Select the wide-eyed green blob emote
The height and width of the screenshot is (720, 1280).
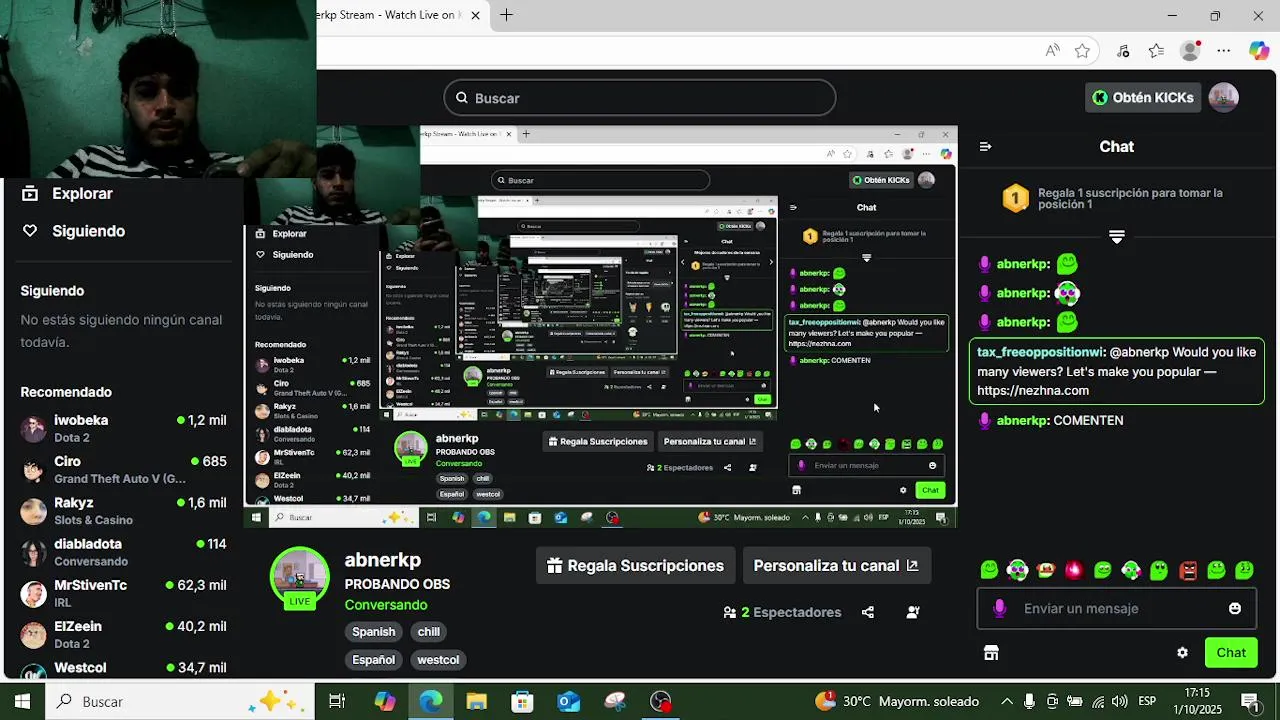pyautogui.click(x=1159, y=570)
